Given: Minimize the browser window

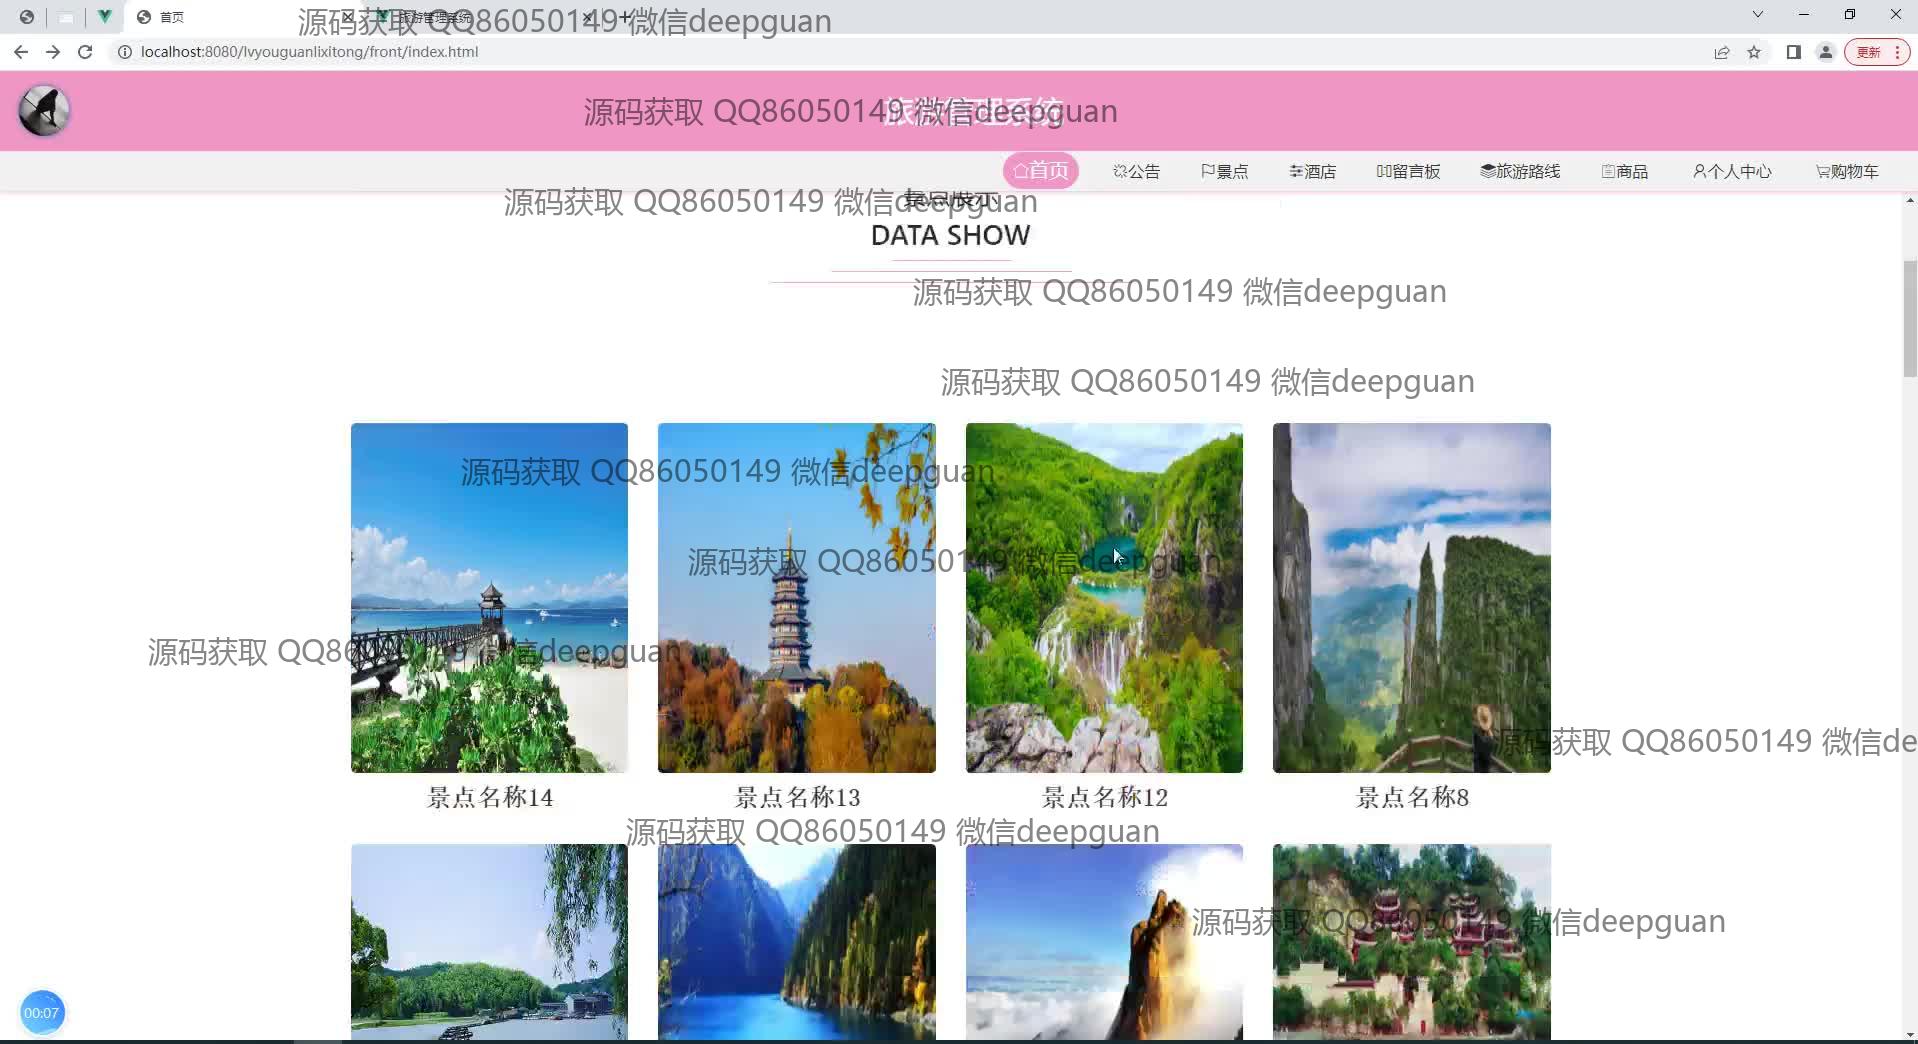Looking at the screenshot, I should 1804,15.
